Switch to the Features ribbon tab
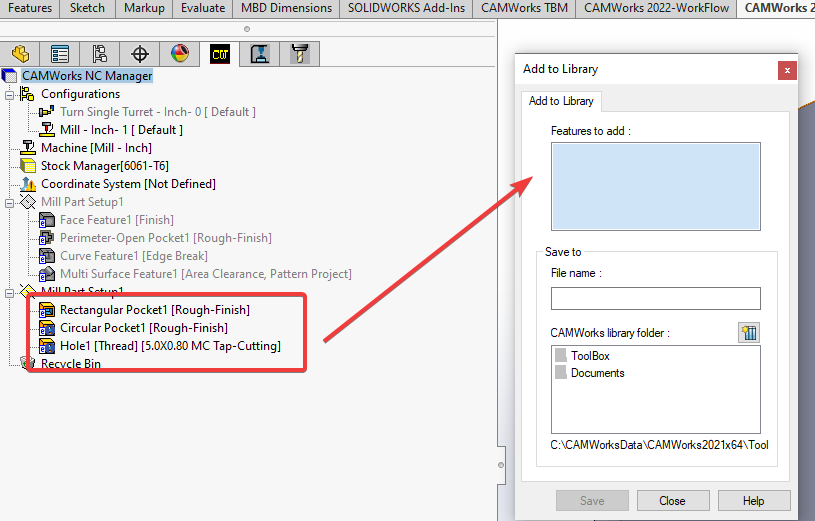 coord(30,8)
